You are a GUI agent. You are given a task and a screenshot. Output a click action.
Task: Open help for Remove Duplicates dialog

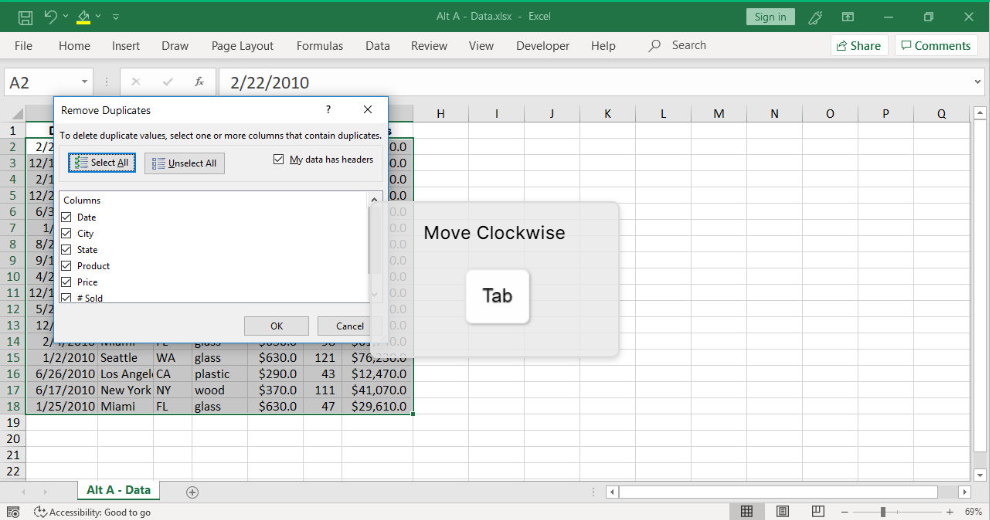(x=328, y=110)
